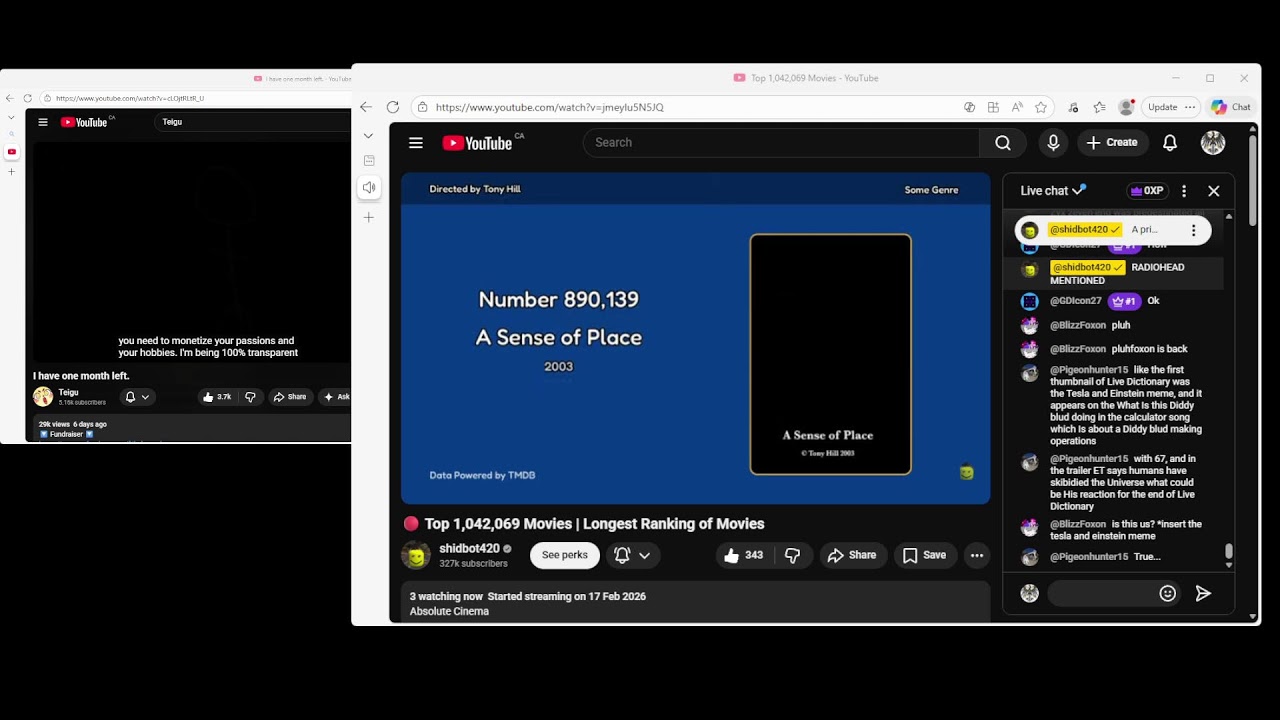
Task: Like the Teigu video (3.7k)
Action: pyautogui.click(x=217, y=397)
